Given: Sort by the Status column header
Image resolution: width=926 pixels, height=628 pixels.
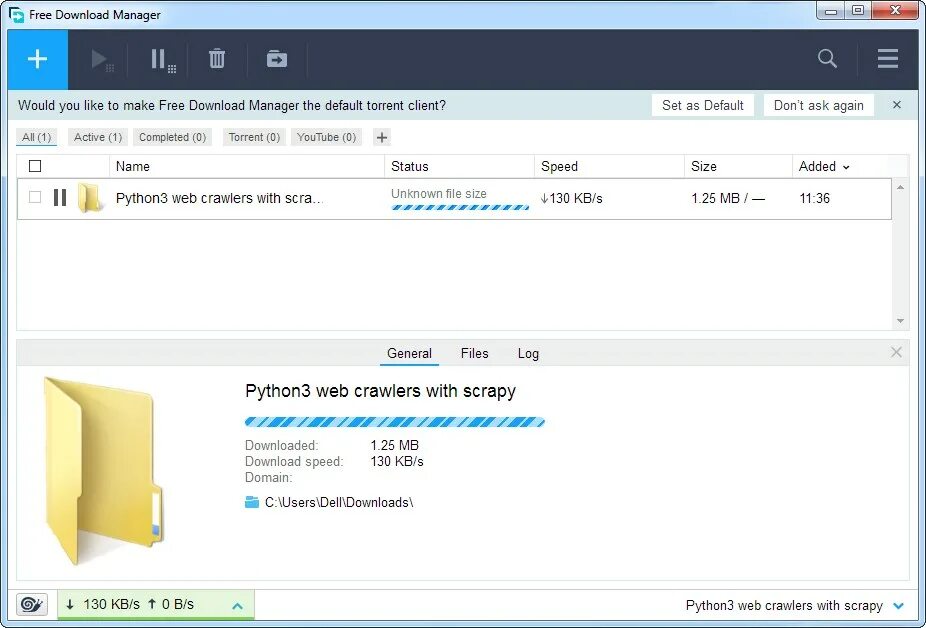Looking at the screenshot, I should tap(459, 167).
